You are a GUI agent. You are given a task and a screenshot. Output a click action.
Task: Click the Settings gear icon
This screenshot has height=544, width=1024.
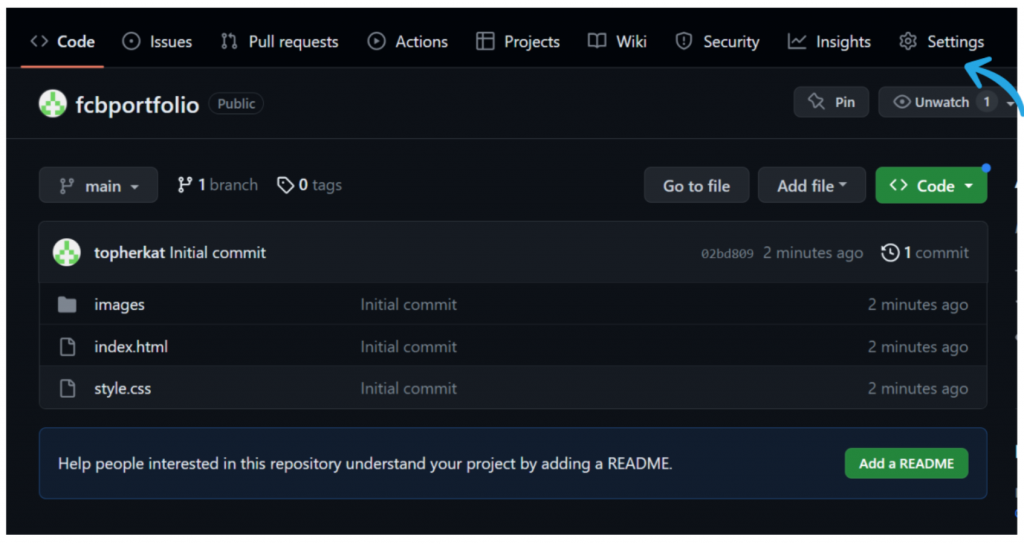point(908,41)
